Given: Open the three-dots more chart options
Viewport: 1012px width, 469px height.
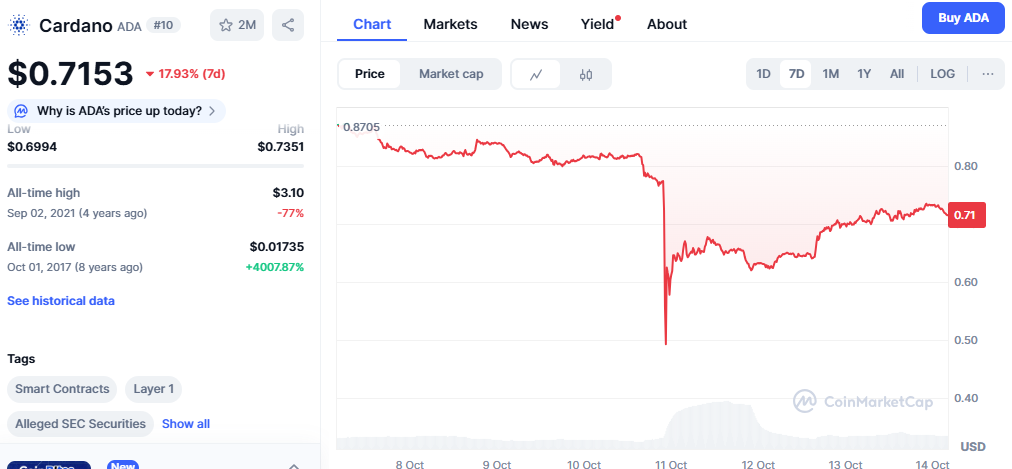Looking at the screenshot, I should [988, 74].
